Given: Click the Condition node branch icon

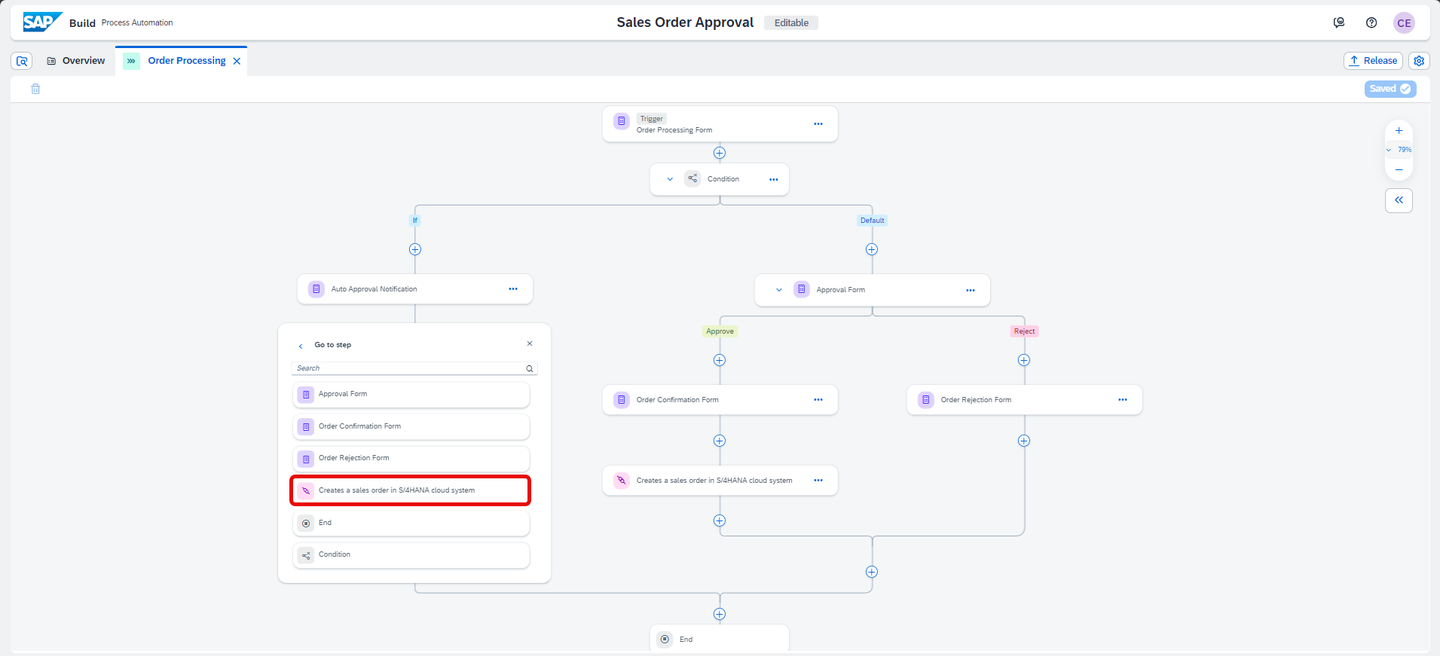Looking at the screenshot, I should pyautogui.click(x=692, y=179).
